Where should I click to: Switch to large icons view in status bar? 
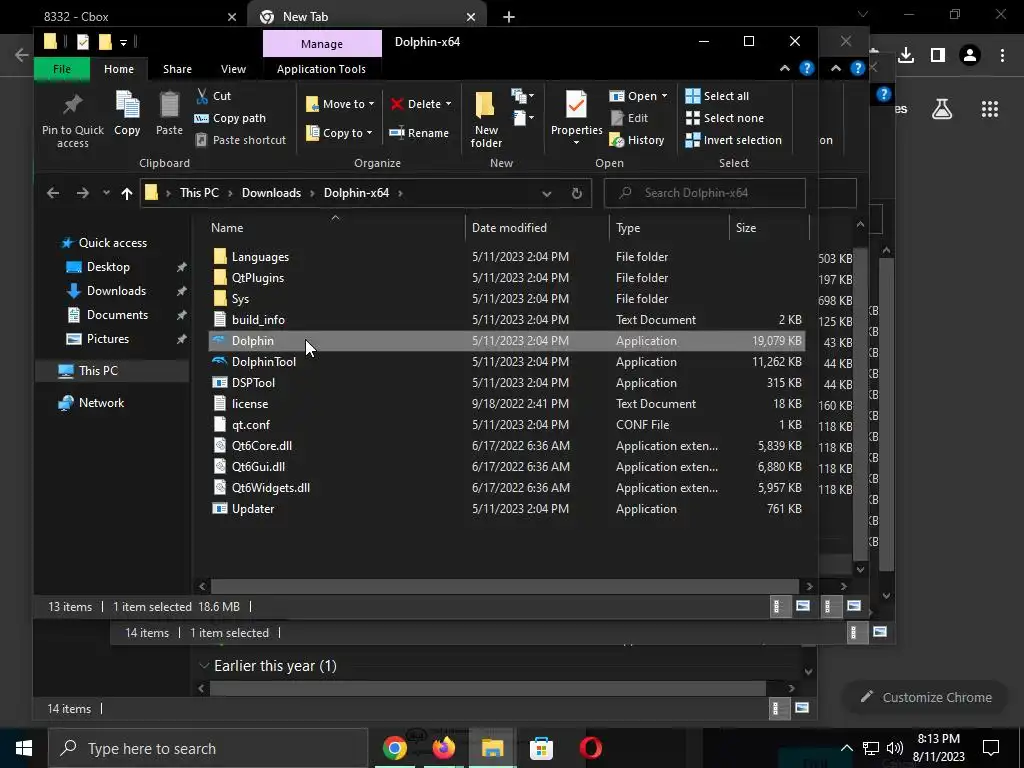803,607
